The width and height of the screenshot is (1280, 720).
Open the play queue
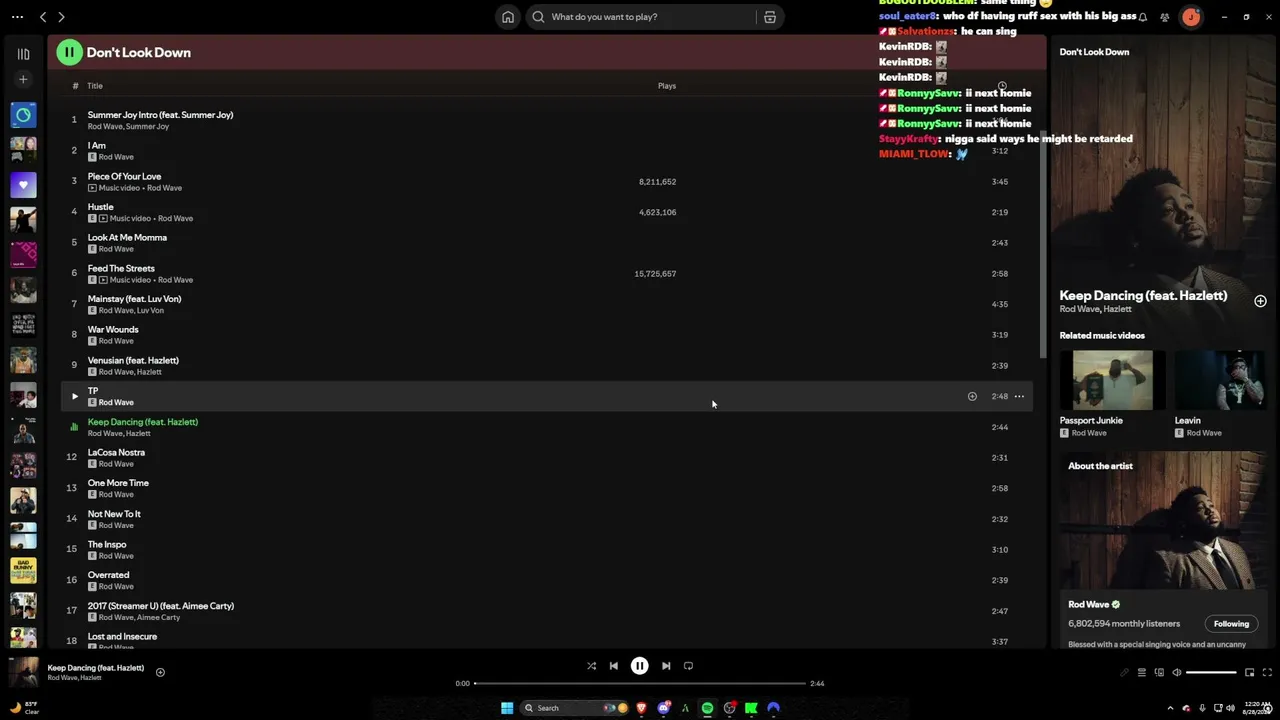[x=1141, y=673]
